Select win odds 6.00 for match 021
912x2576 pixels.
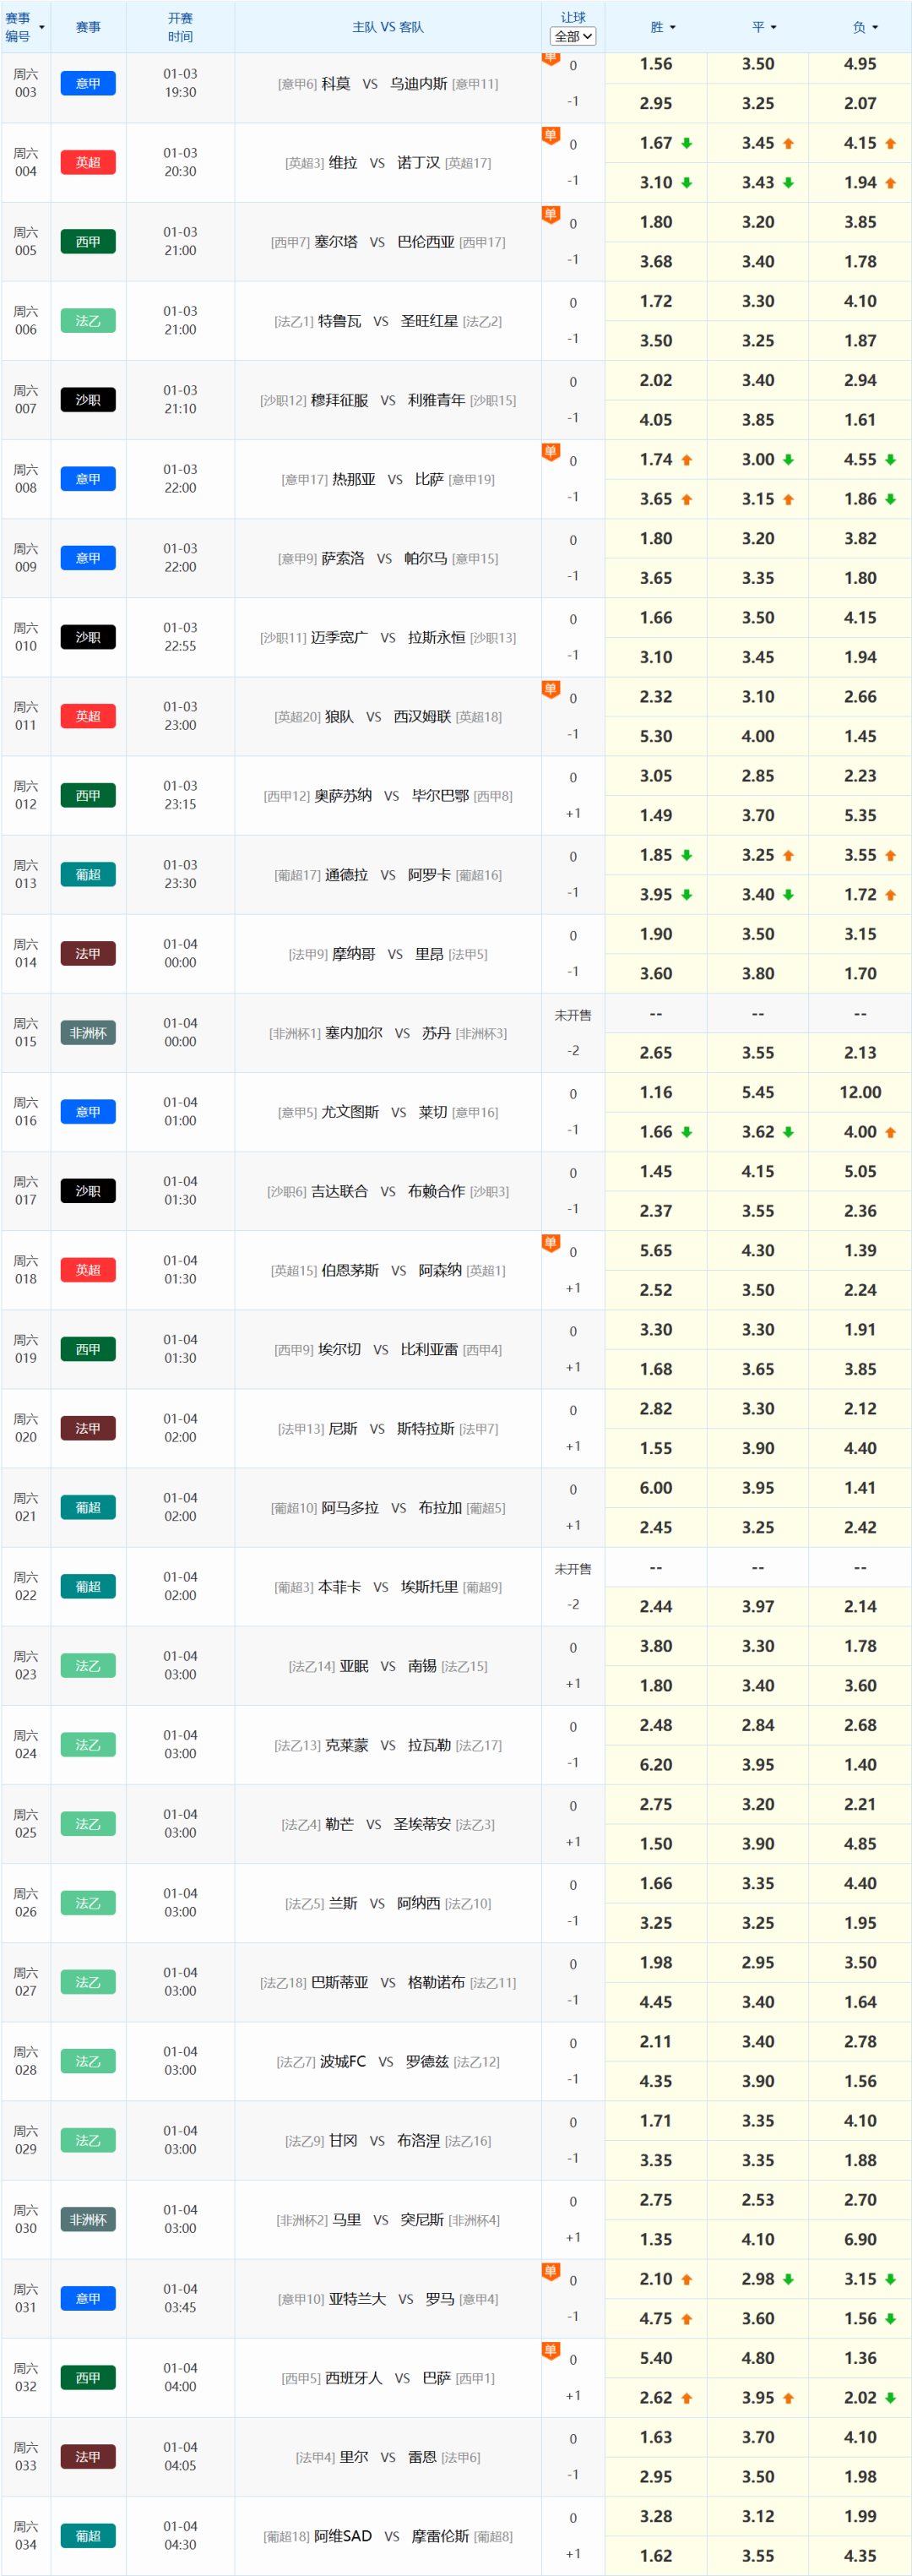tap(656, 1488)
